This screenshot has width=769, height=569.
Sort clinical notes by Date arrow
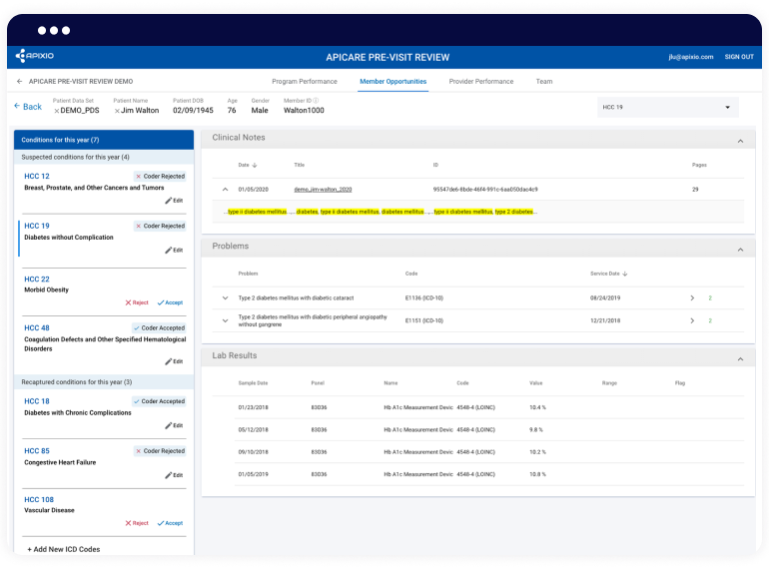[x=255, y=165]
